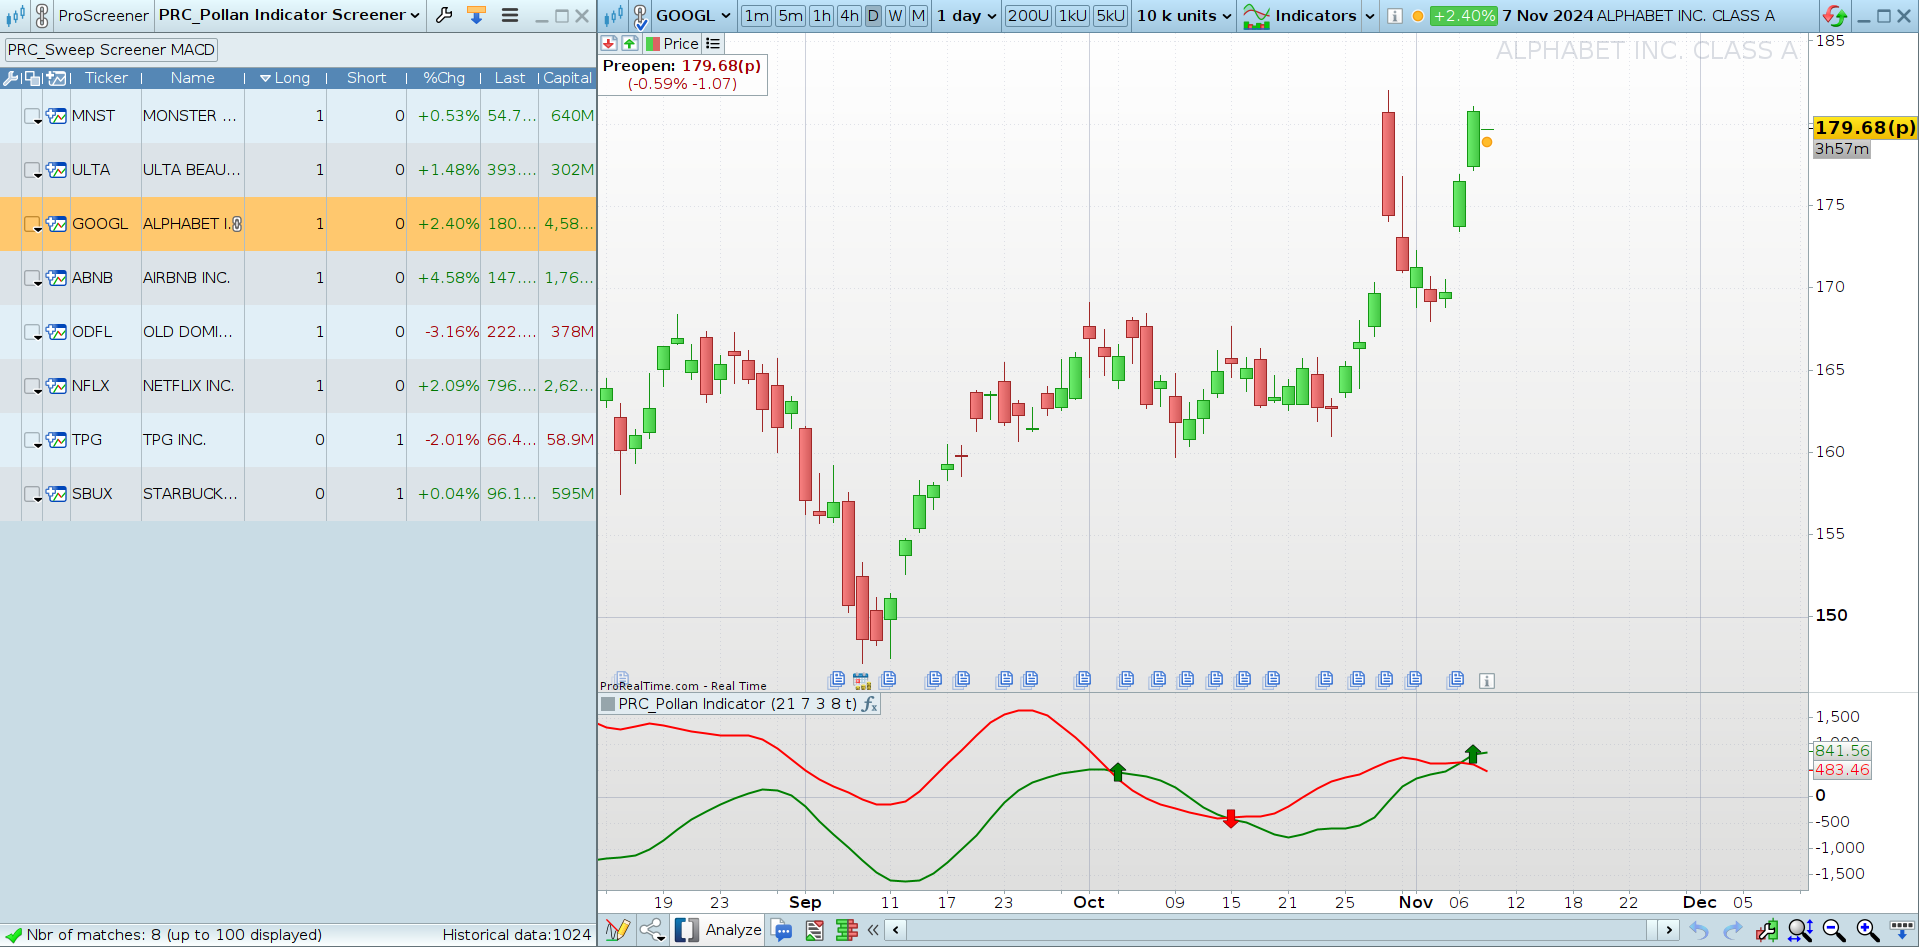The width and height of the screenshot is (1919, 947).
Task: Sort by the Long column header
Action: (285, 78)
